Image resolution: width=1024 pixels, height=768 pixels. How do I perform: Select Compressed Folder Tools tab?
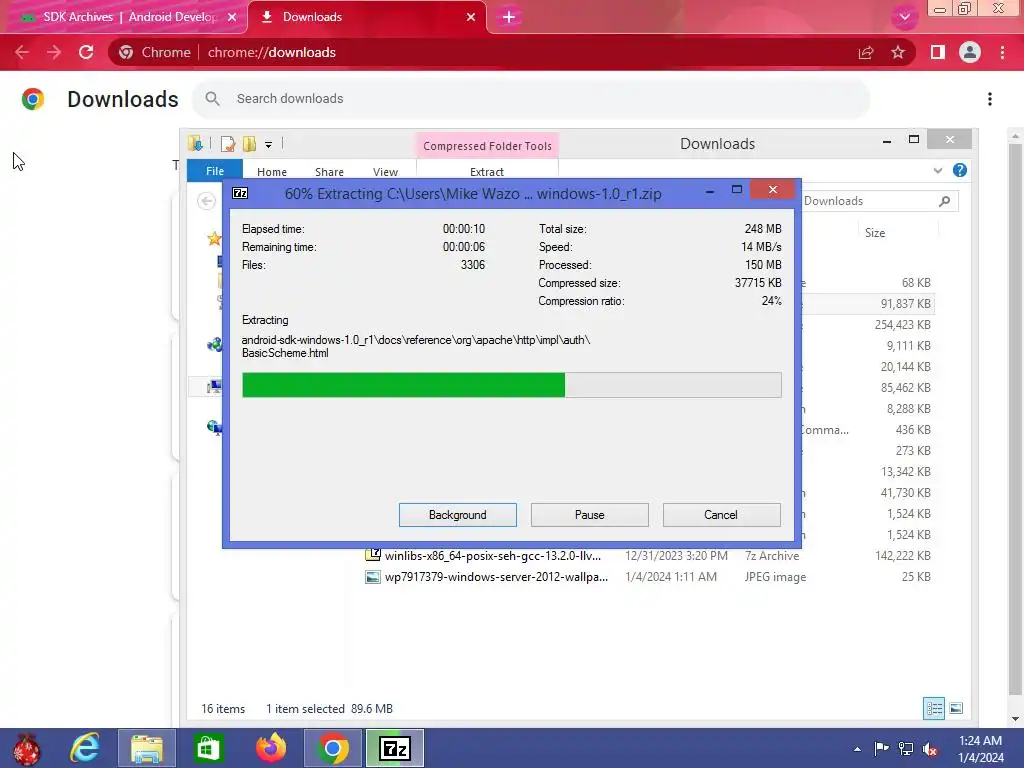click(487, 146)
